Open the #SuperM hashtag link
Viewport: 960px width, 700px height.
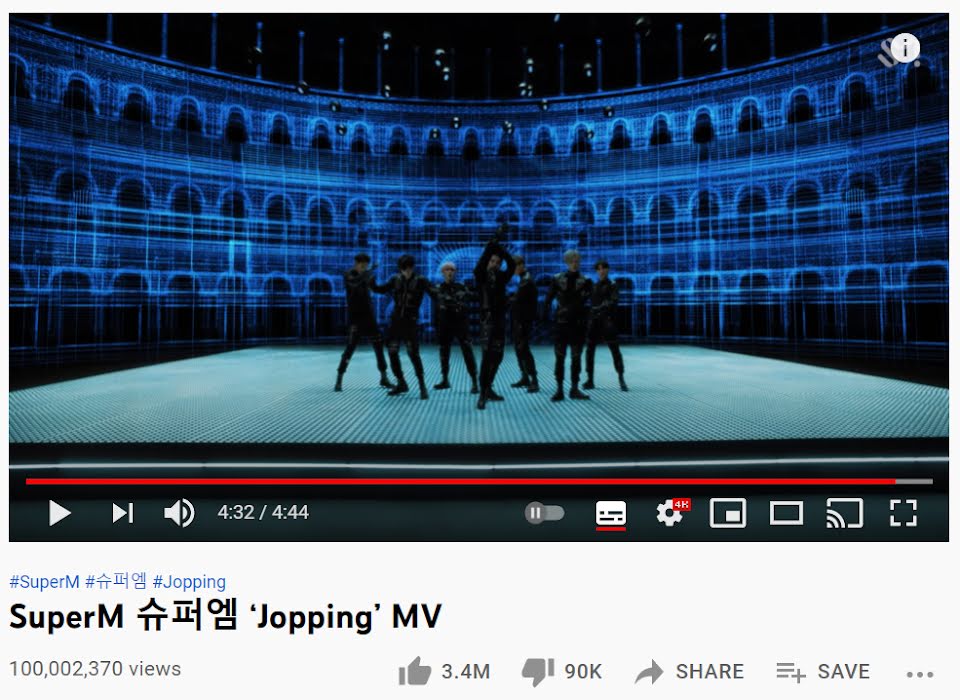click(44, 581)
